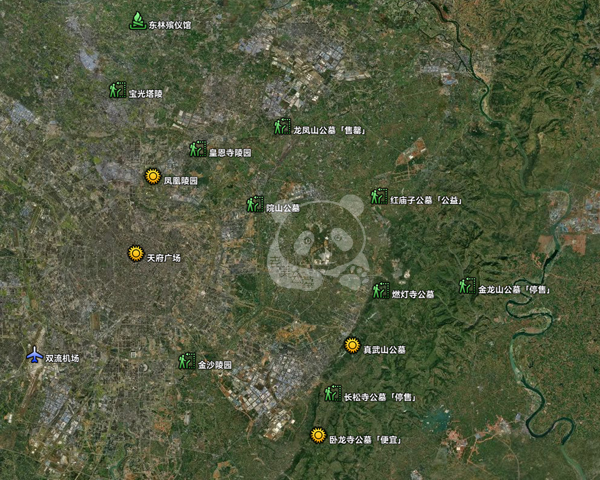
Task: Open the 长松寺公墓「停售」 marker icon
Action: (333, 394)
